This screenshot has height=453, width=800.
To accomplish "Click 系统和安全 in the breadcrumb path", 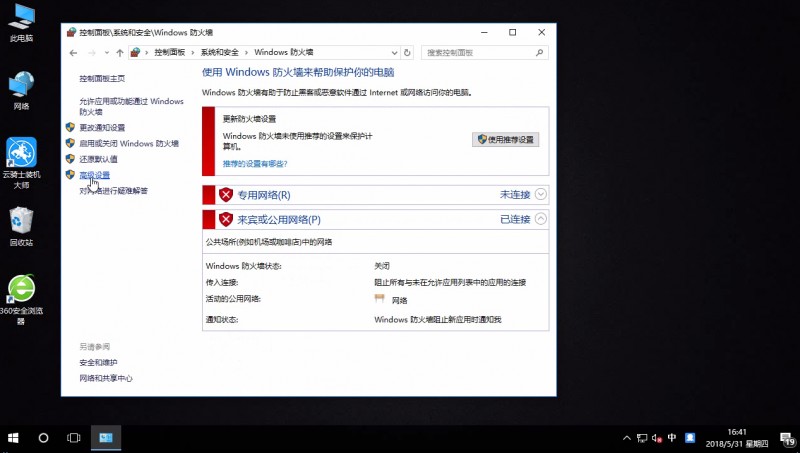I will (x=219, y=53).
